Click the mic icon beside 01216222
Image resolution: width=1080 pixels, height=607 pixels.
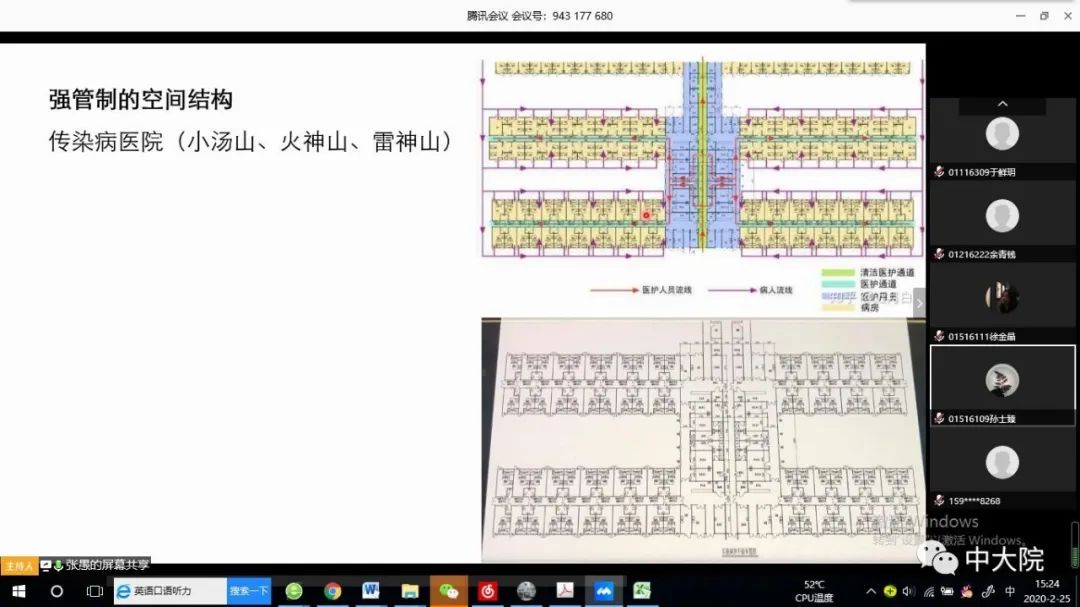click(939, 254)
